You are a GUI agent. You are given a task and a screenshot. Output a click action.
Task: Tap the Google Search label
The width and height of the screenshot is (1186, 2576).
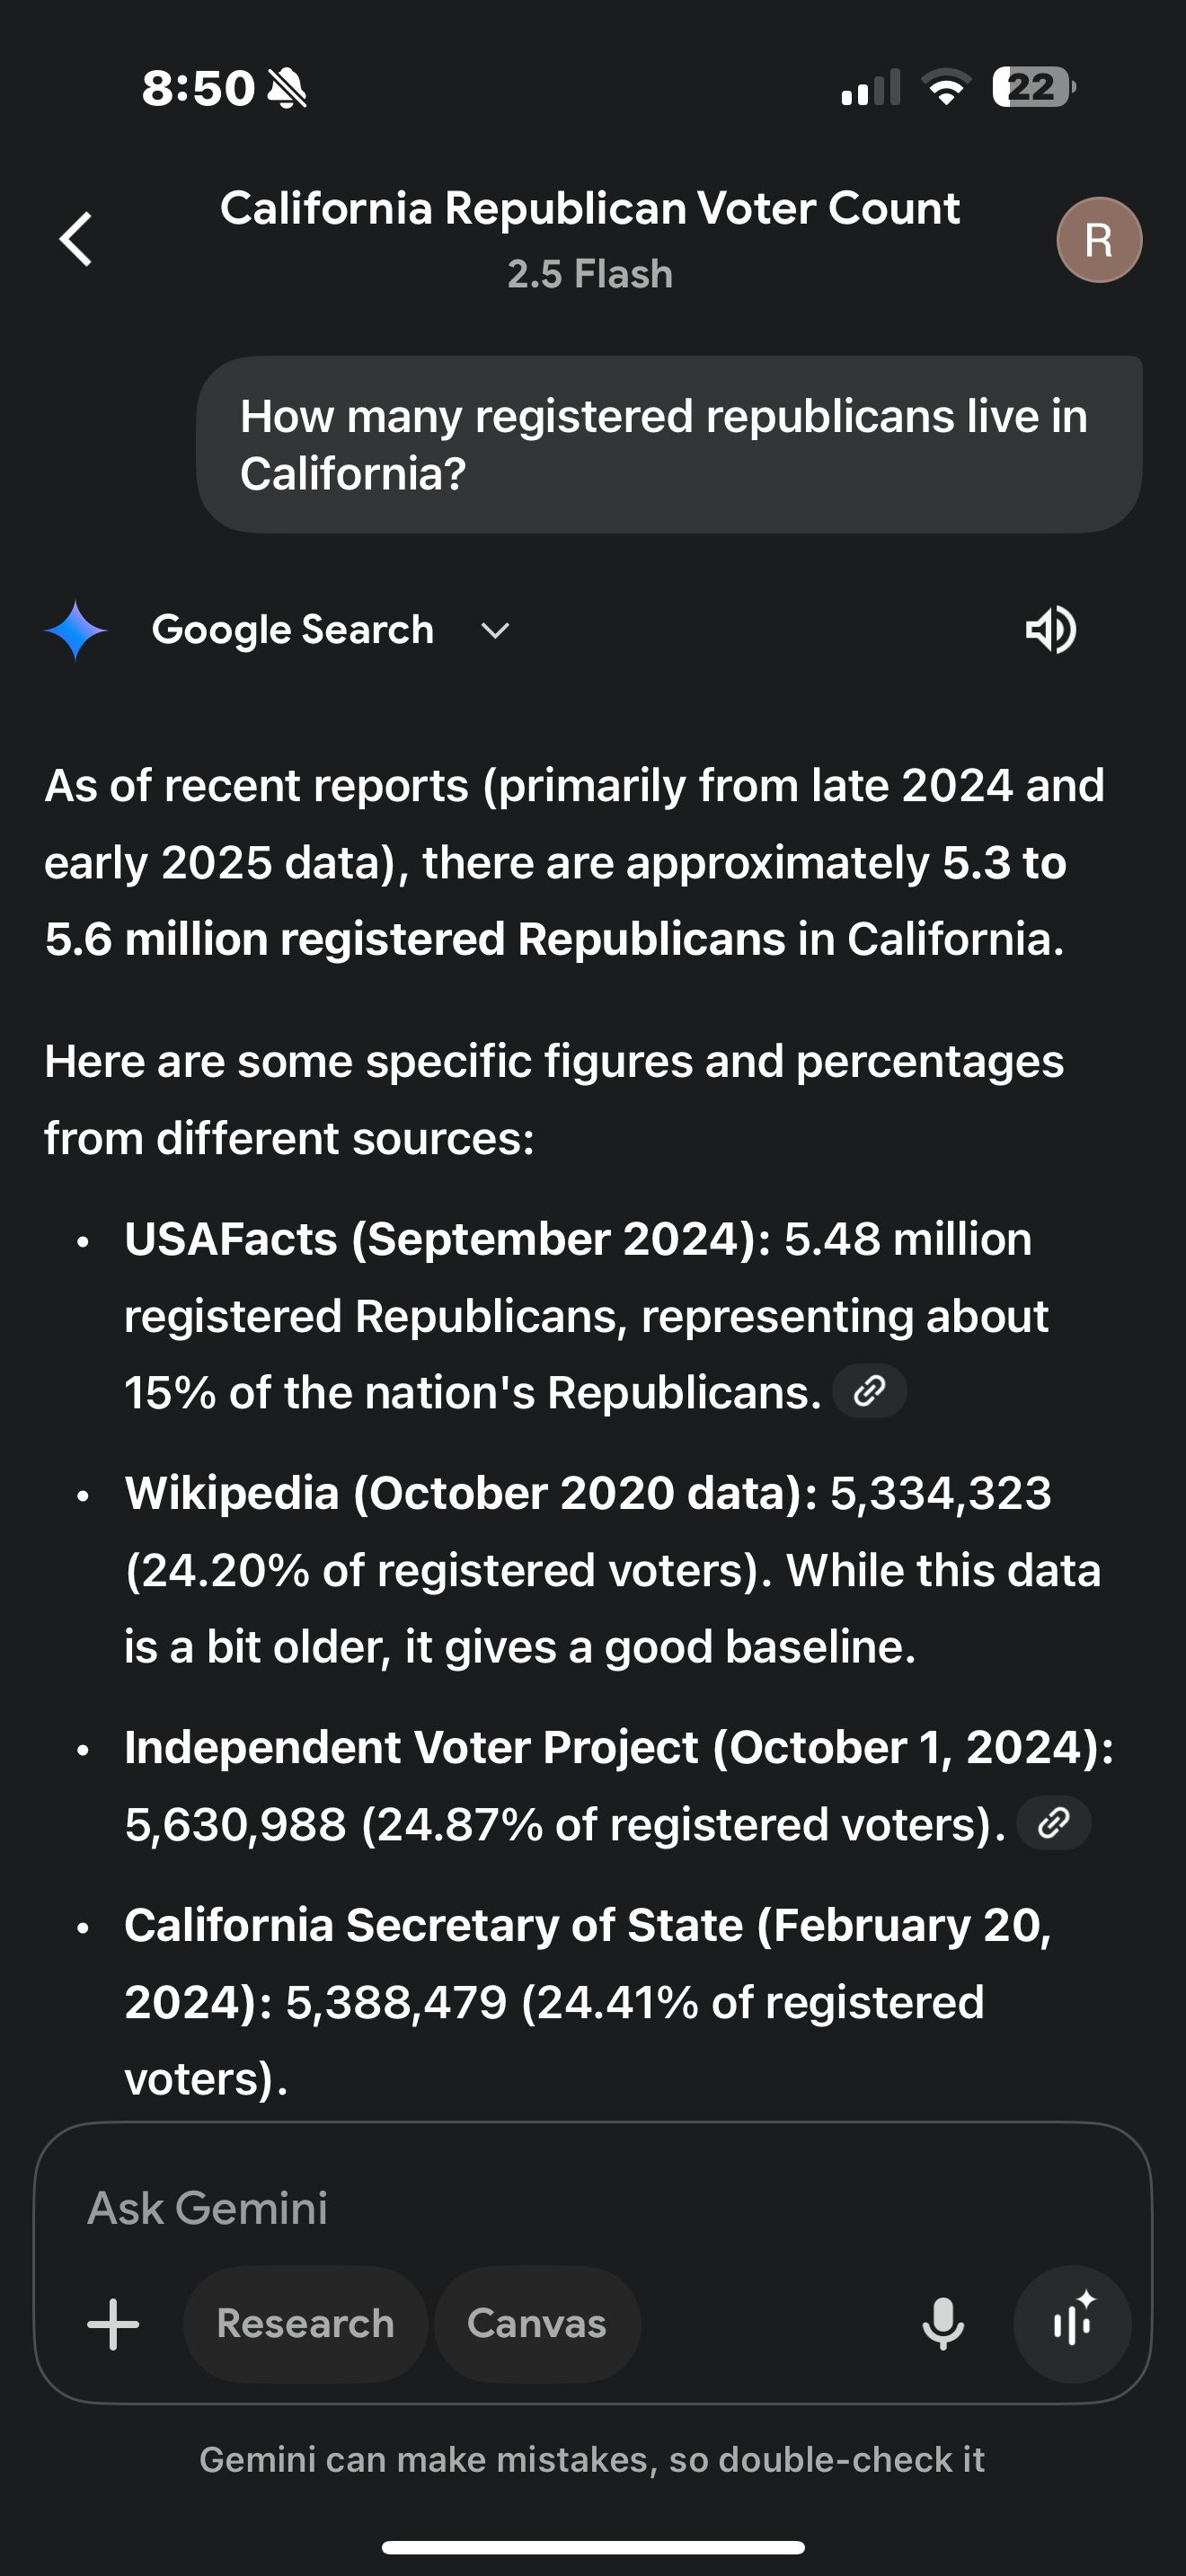[292, 630]
